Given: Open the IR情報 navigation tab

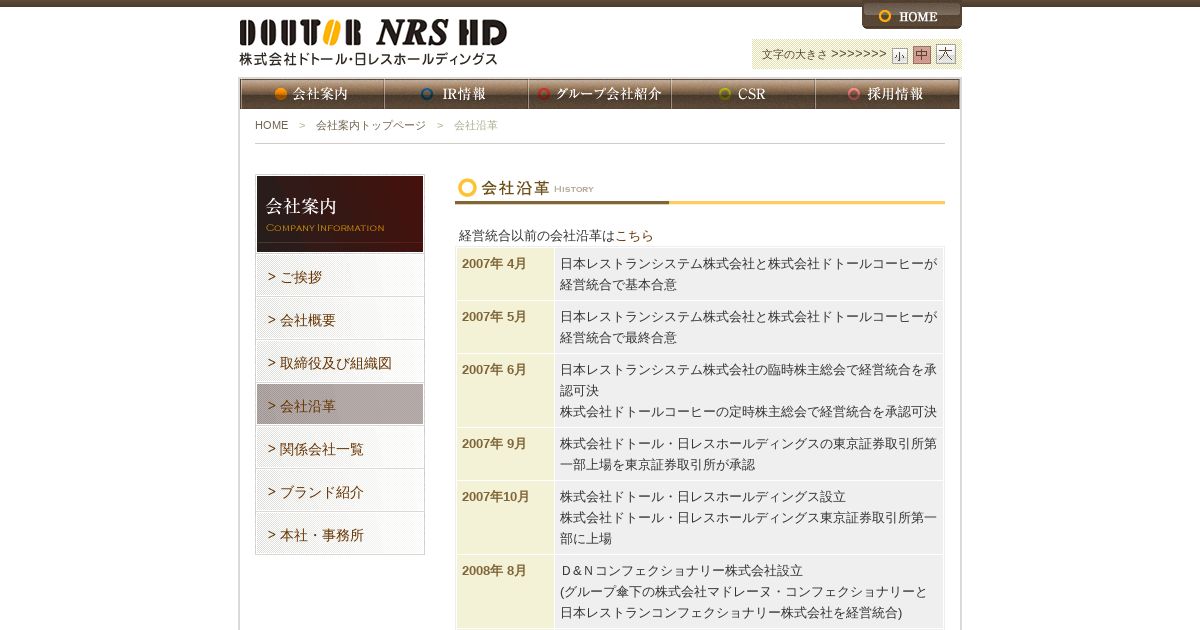Looking at the screenshot, I should pyautogui.click(x=456, y=94).
